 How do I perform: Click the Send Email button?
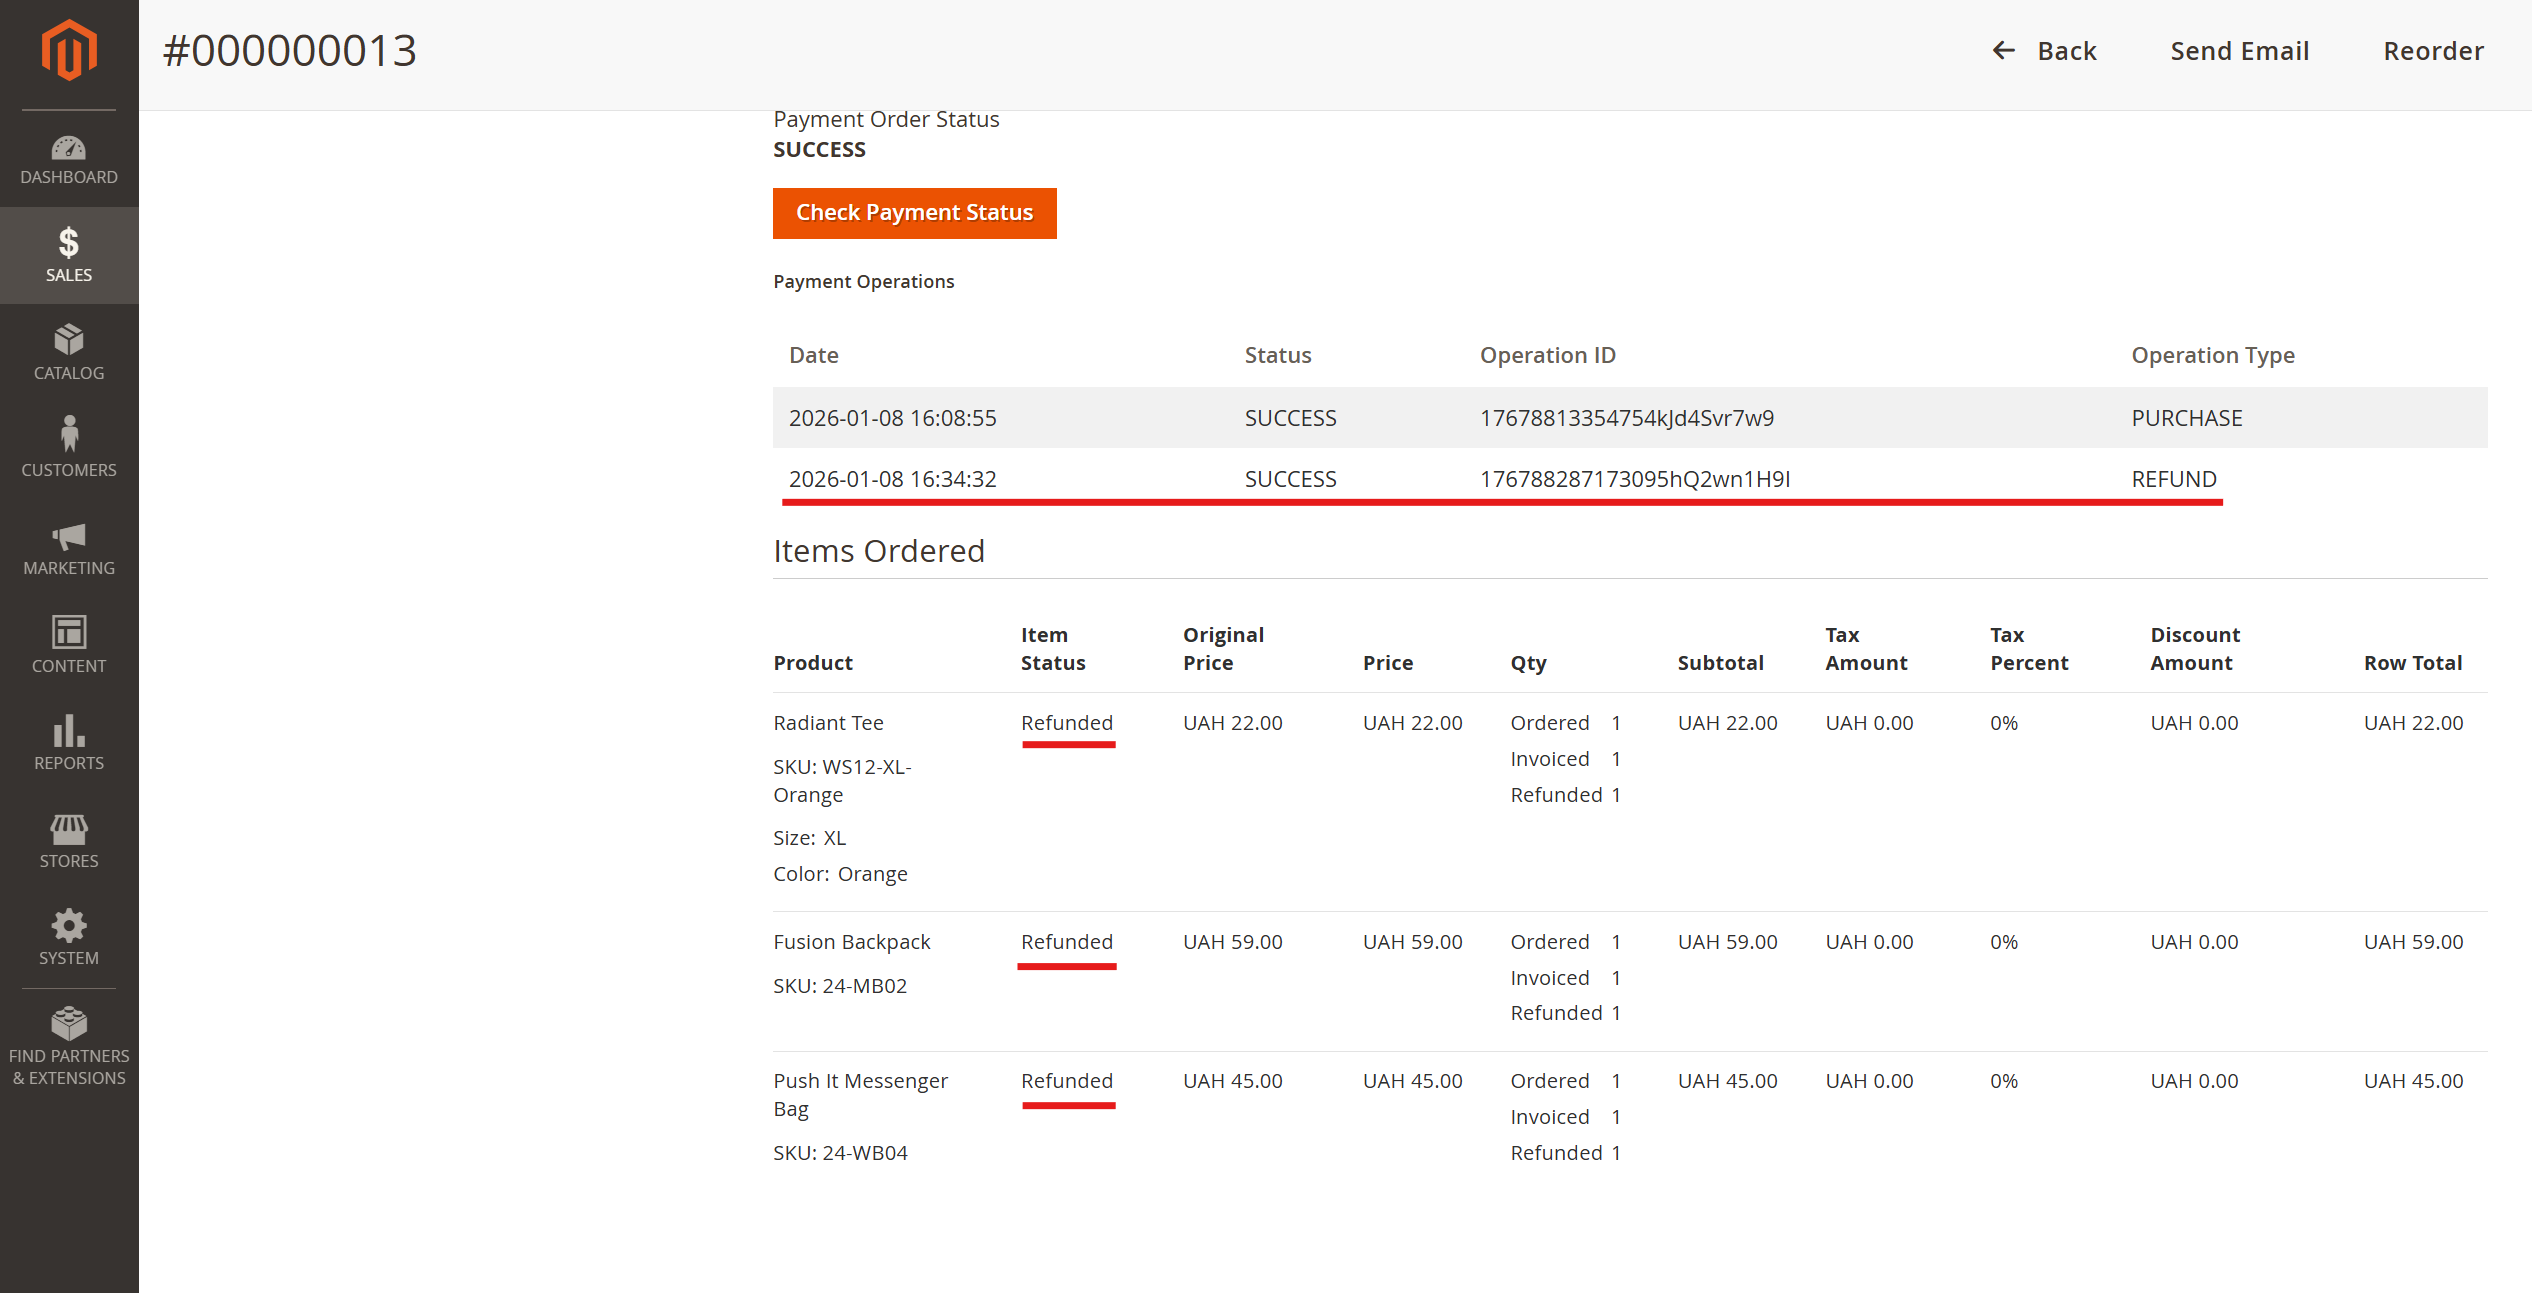point(2239,51)
